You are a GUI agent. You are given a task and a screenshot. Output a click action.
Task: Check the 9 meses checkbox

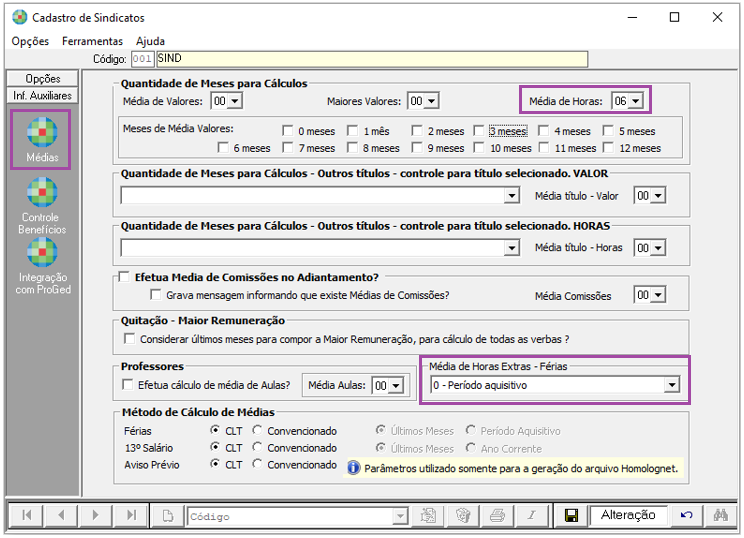click(417, 148)
